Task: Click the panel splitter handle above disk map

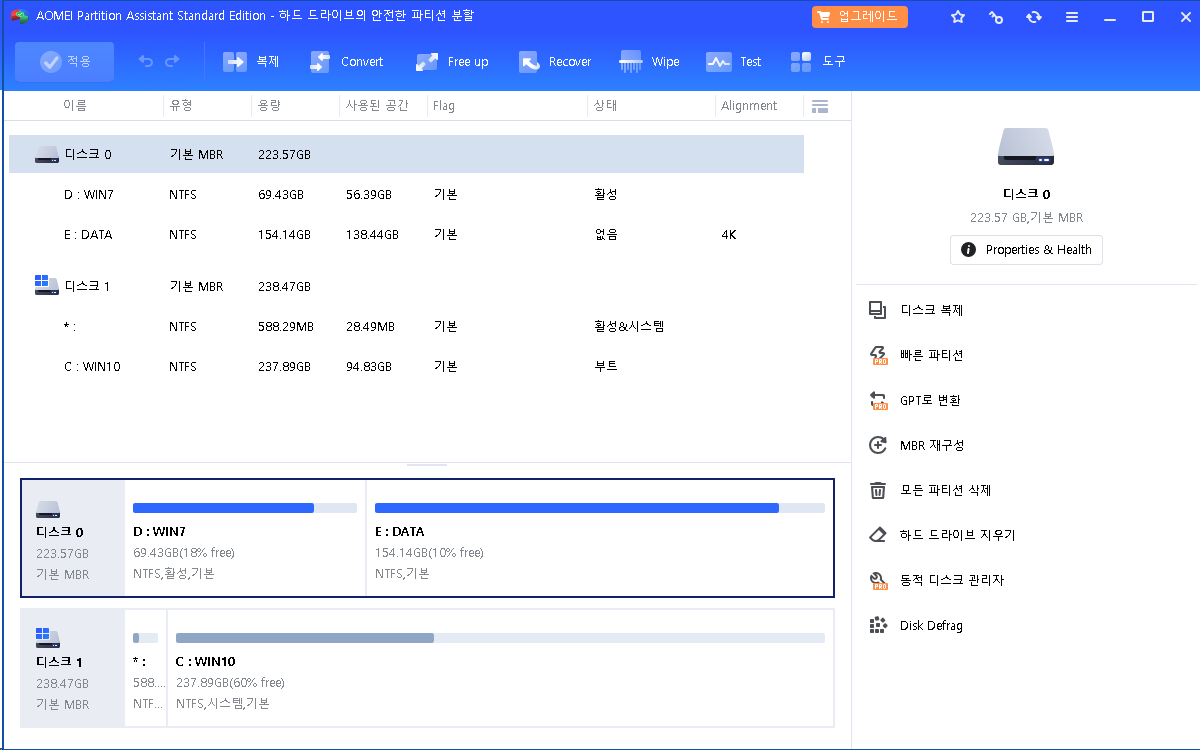Action: pos(427,464)
